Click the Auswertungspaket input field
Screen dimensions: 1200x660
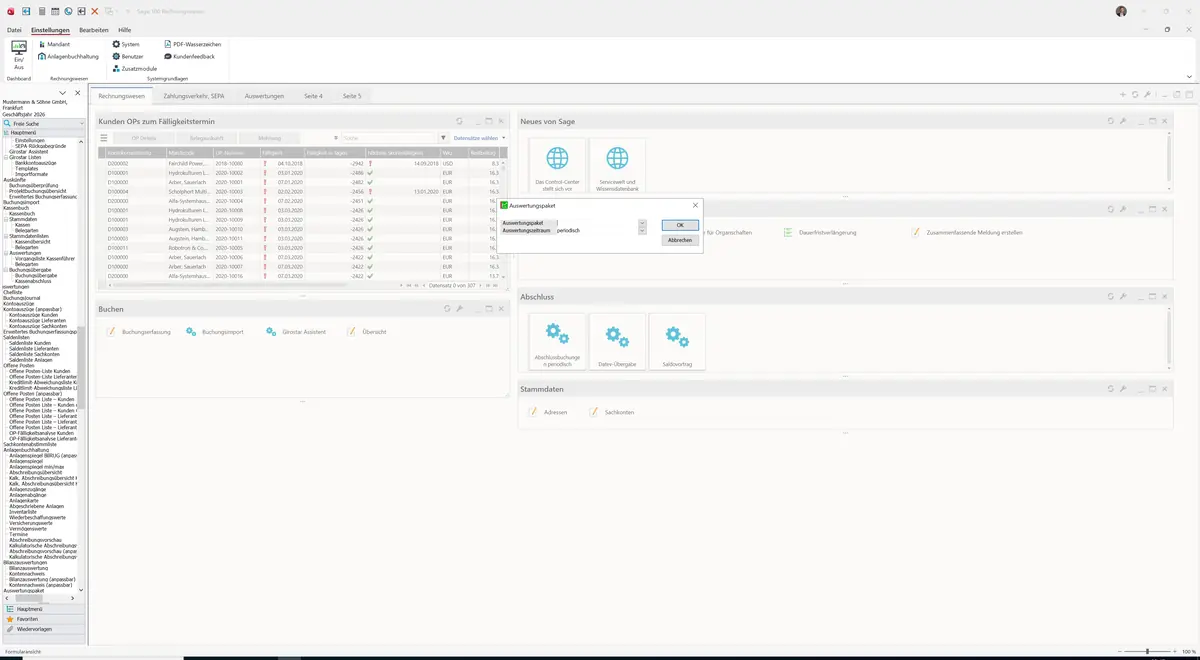(597, 223)
